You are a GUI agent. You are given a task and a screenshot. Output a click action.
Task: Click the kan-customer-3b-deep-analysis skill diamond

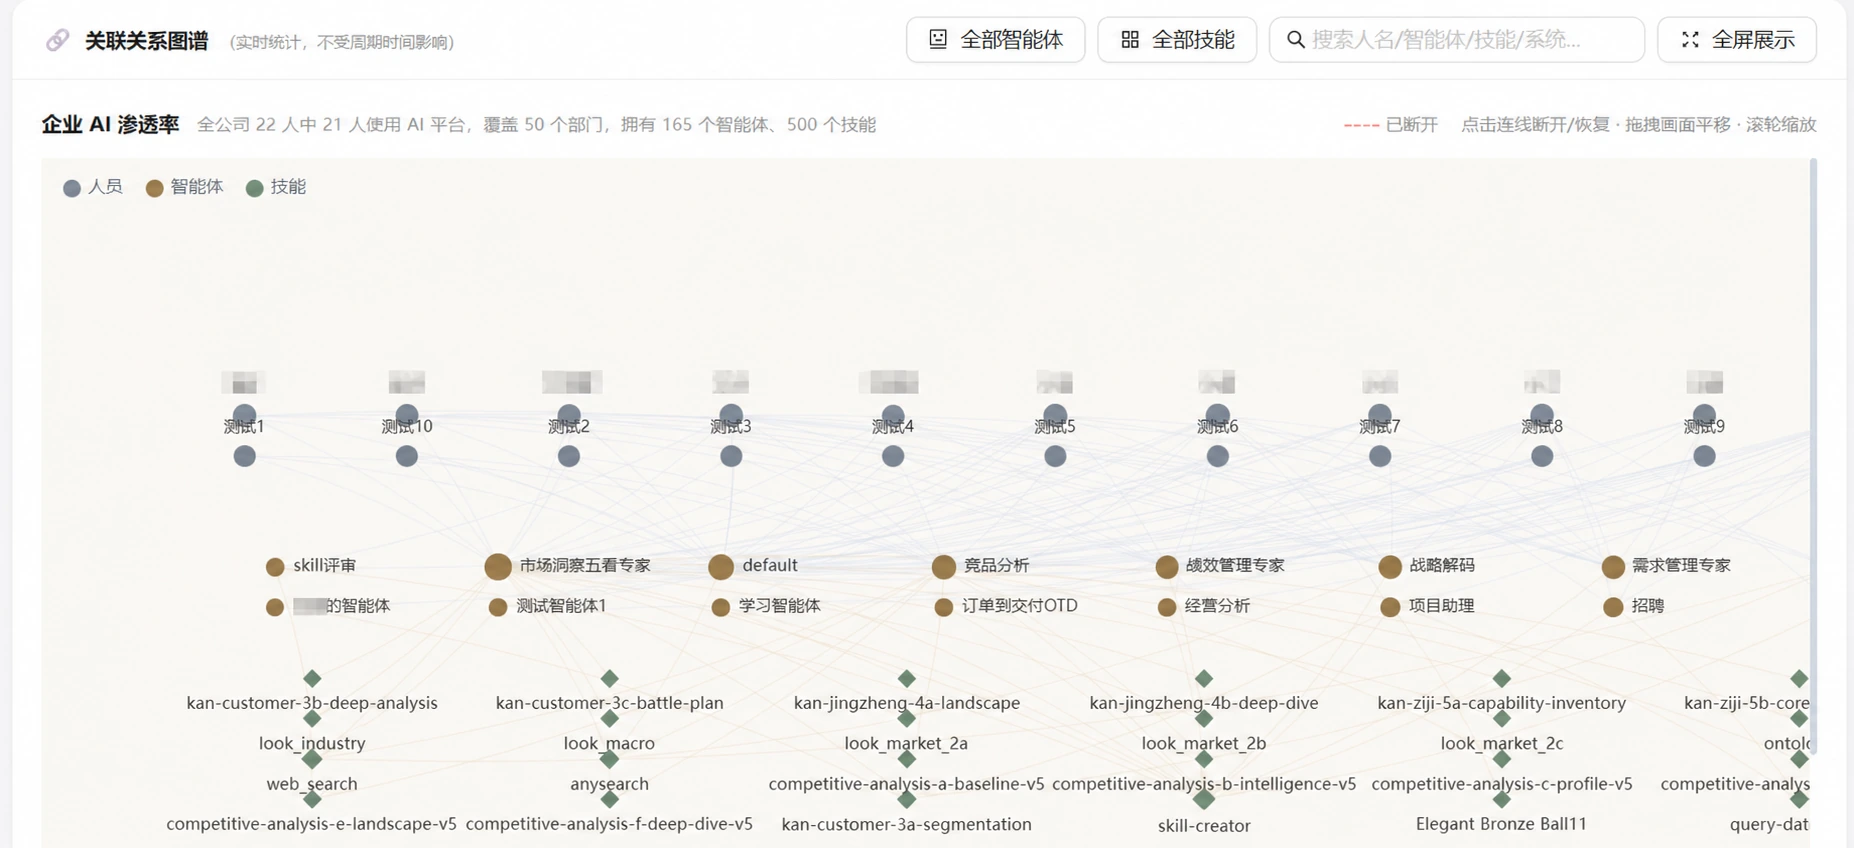[x=312, y=678]
